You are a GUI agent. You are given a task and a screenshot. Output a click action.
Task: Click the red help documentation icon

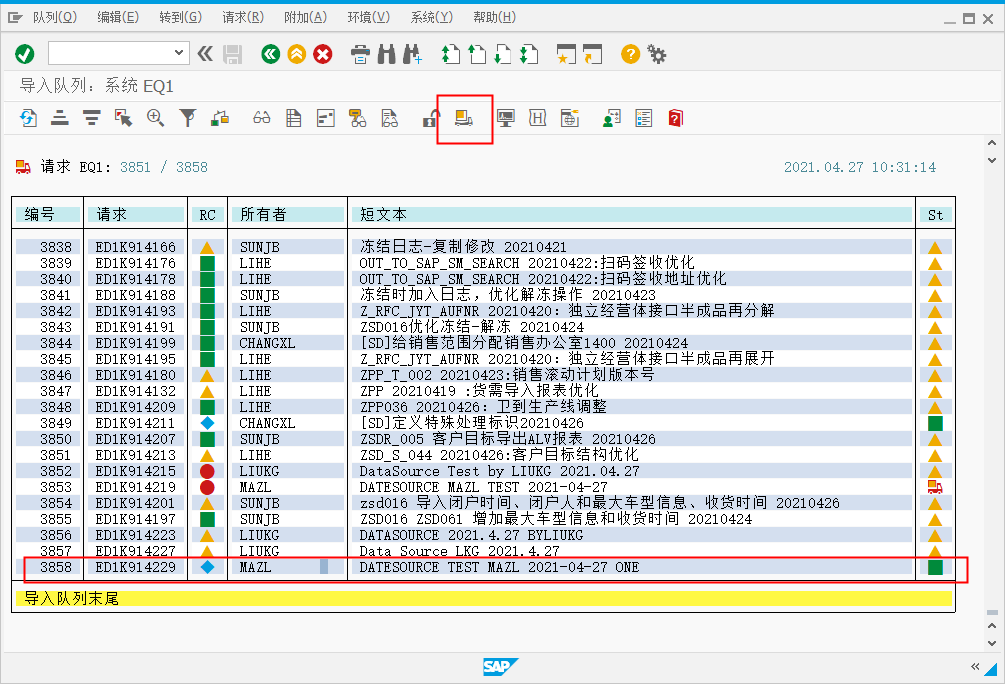pyautogui.click(x=675, y=118)
